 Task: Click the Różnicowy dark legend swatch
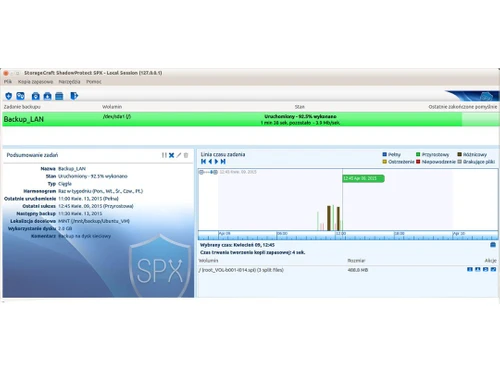tap(459, 154)
